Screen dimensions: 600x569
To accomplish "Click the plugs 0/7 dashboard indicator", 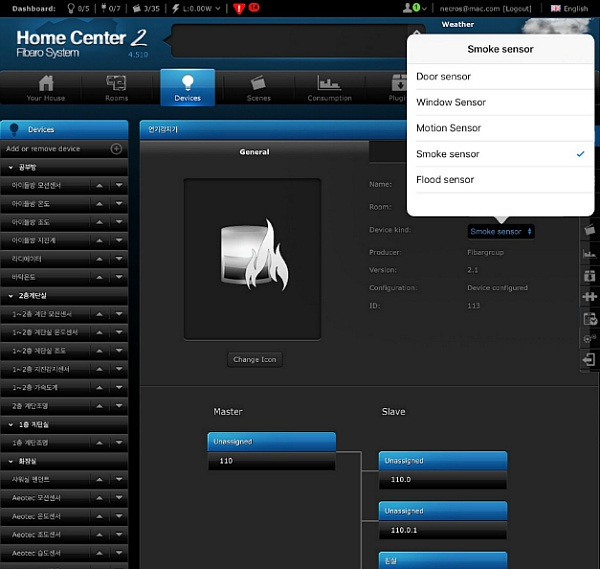I will click(111, 8).
